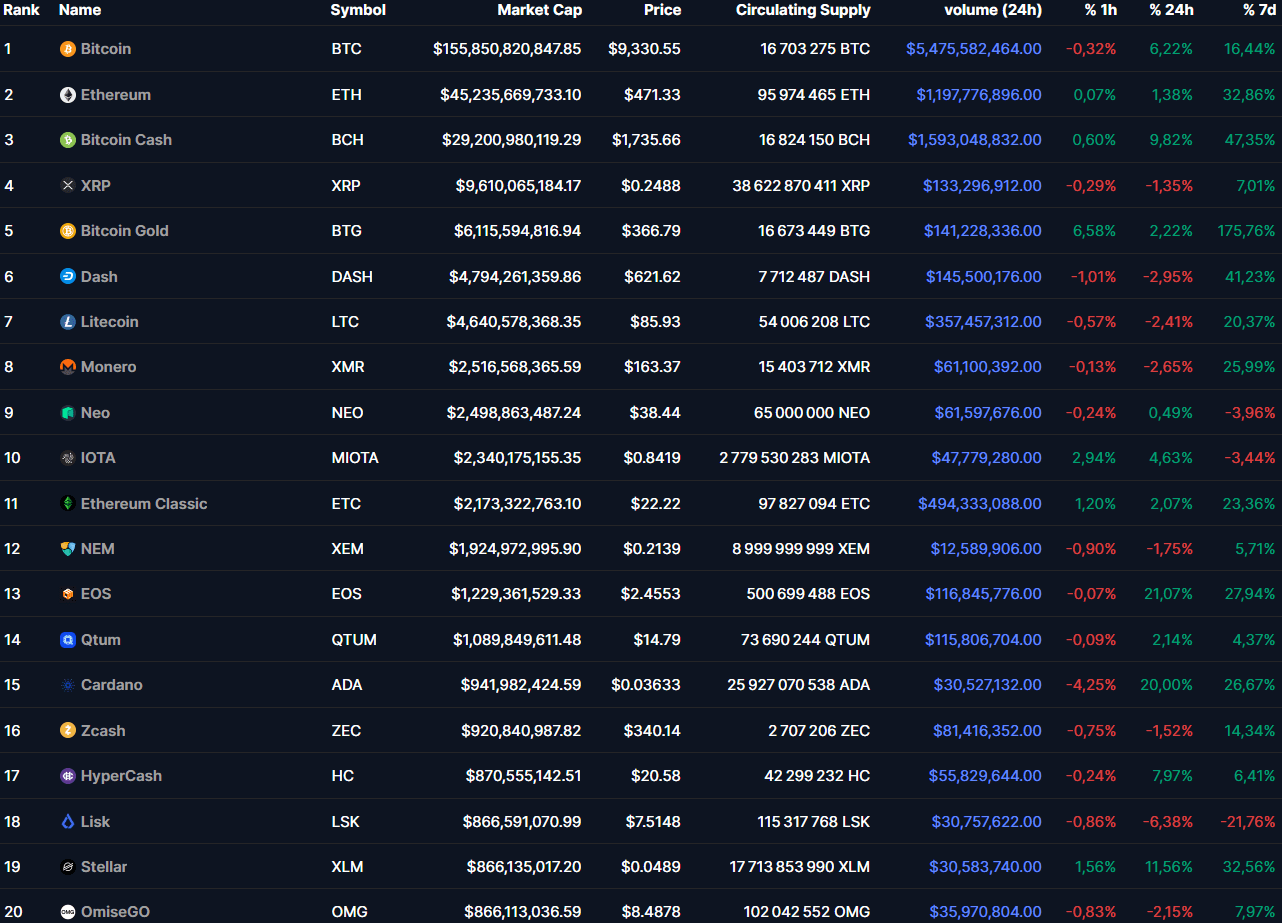Viewport: 1282px width, 923px height.
Task: Open Ethereum Classic volume $494,333,088.00 link
Action: 980,504
